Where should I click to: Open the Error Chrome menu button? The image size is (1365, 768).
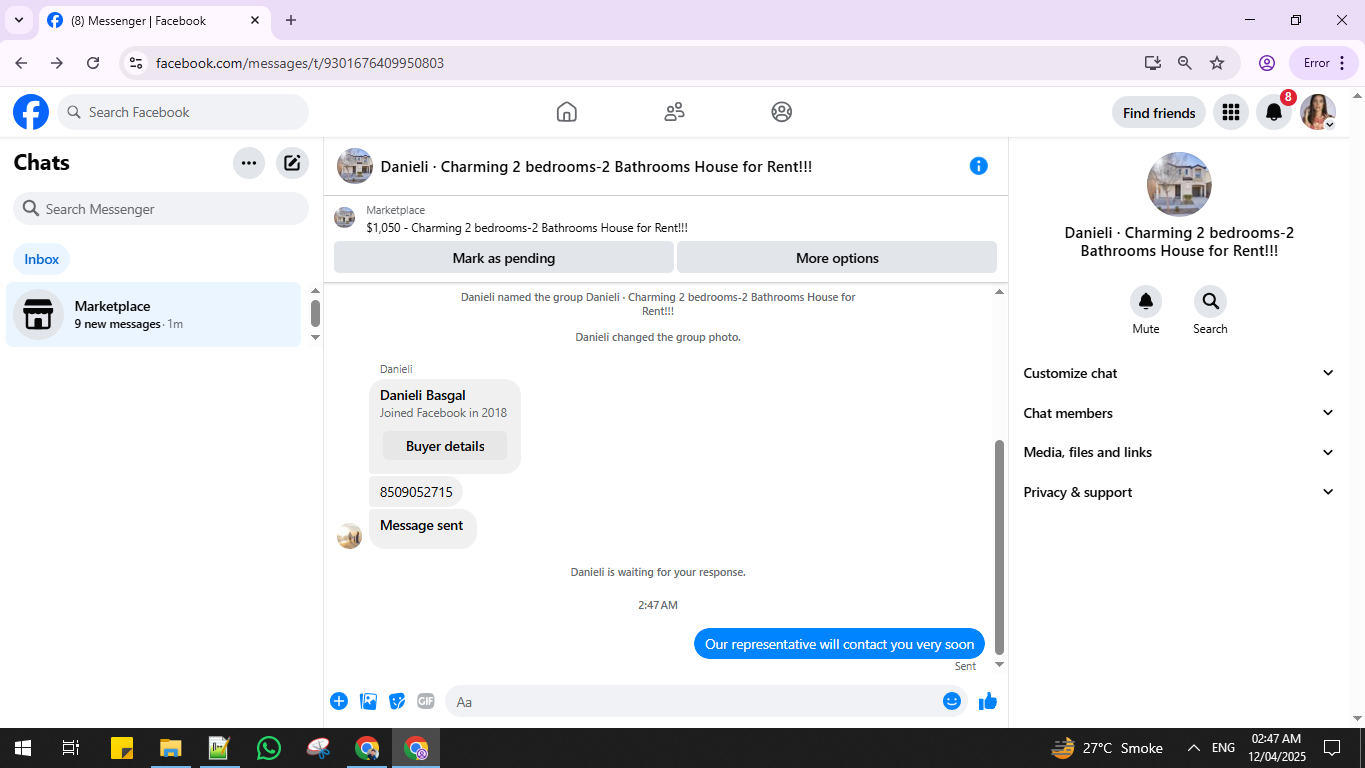coord(1325,63)
